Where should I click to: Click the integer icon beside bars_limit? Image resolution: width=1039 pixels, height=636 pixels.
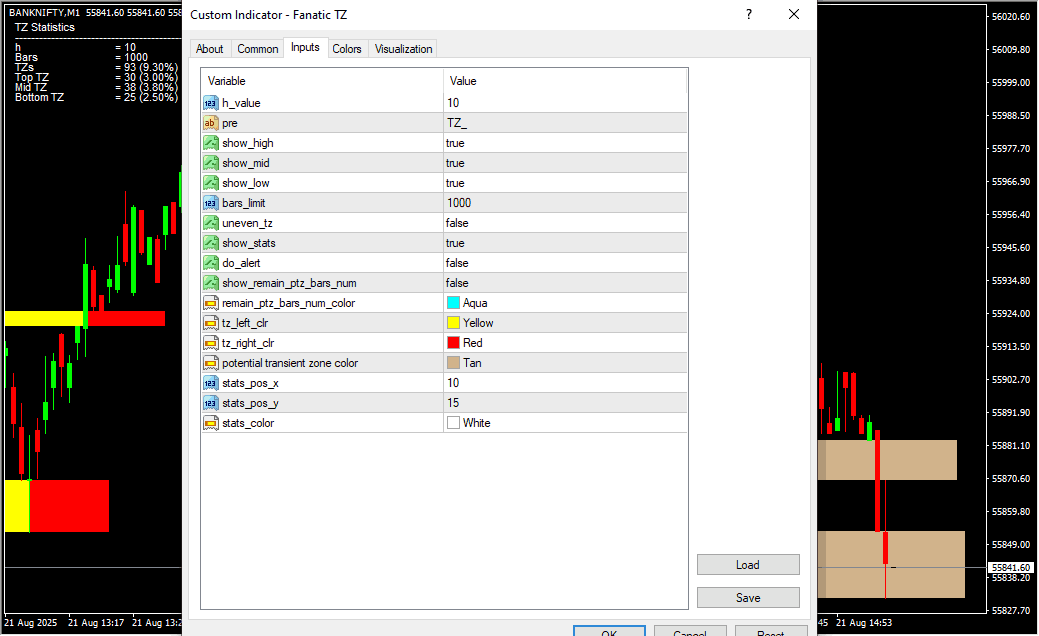pyautogui.click(x=211, y=203)
